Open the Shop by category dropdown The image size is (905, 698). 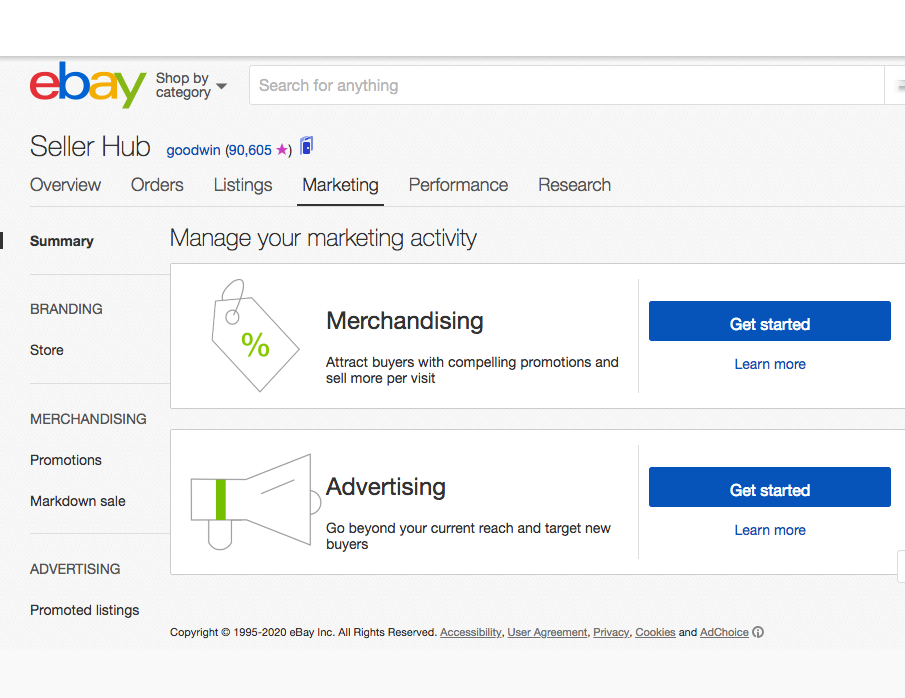[191, 85]
